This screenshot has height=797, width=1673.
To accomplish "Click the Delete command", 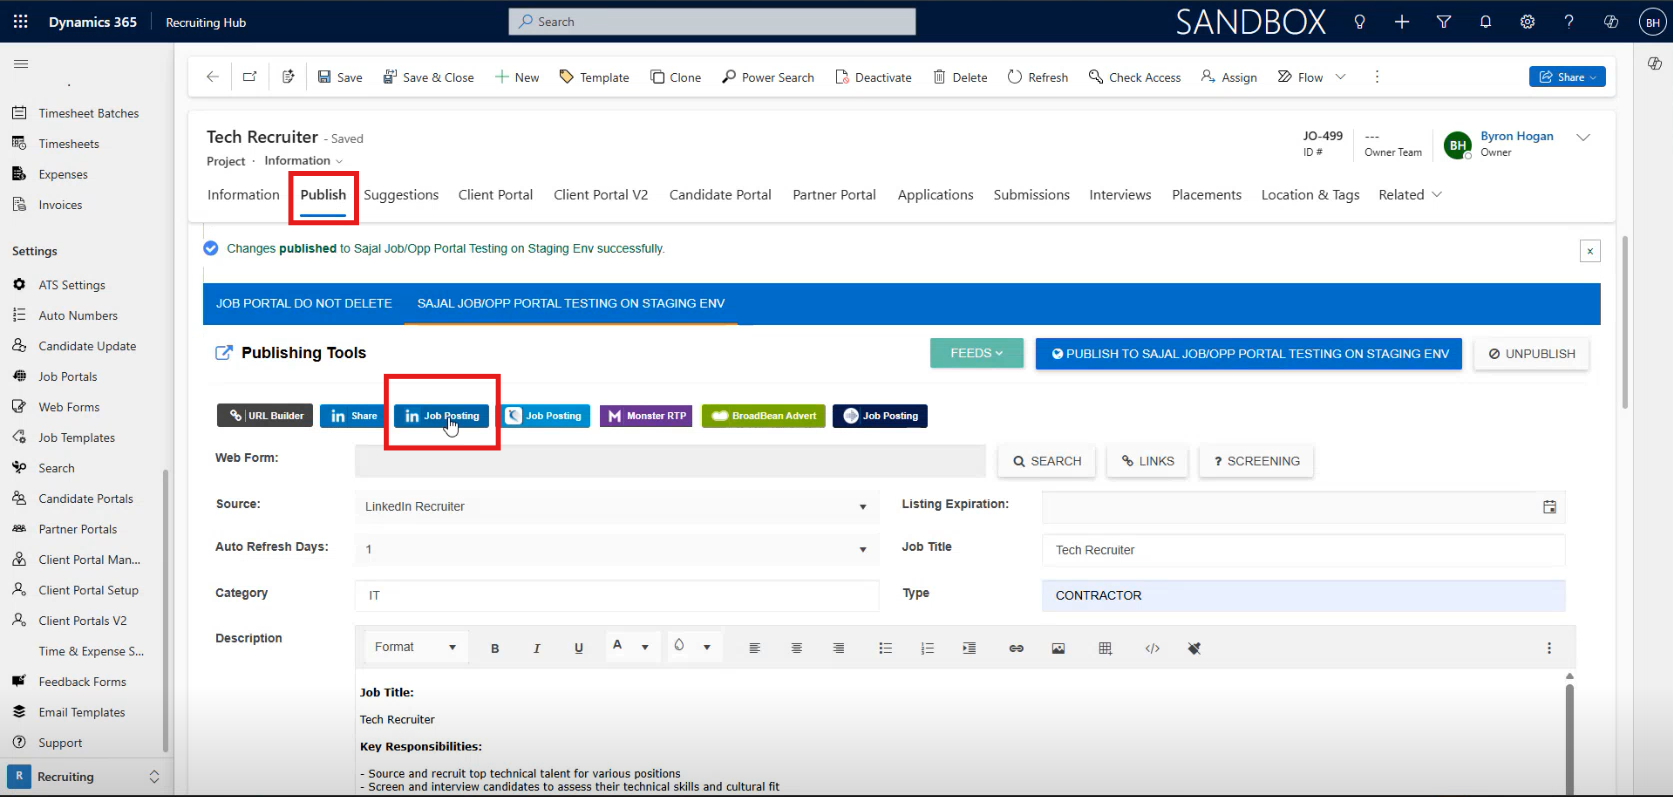I will pyautogui.click(x=960, y=77).
